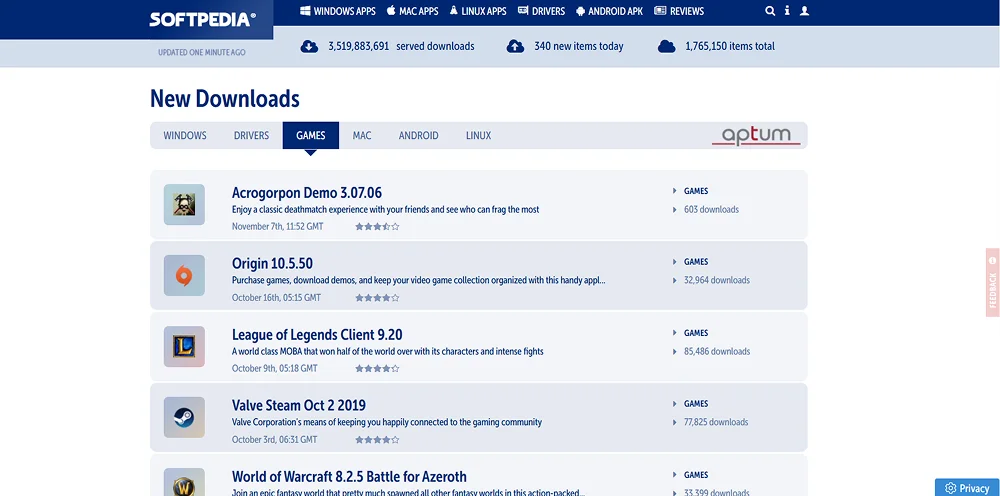Open League of Legends Client 9.20 link

317,335
